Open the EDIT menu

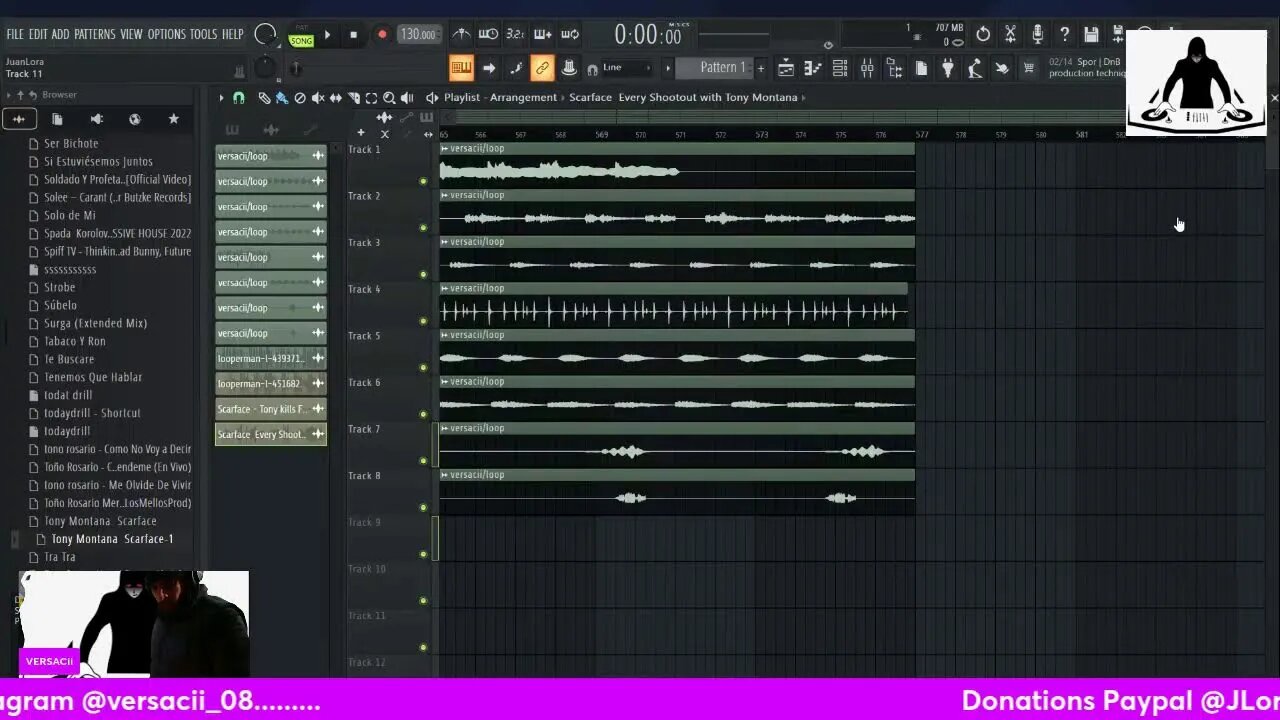pyautogui.click(x=38, y=34)
